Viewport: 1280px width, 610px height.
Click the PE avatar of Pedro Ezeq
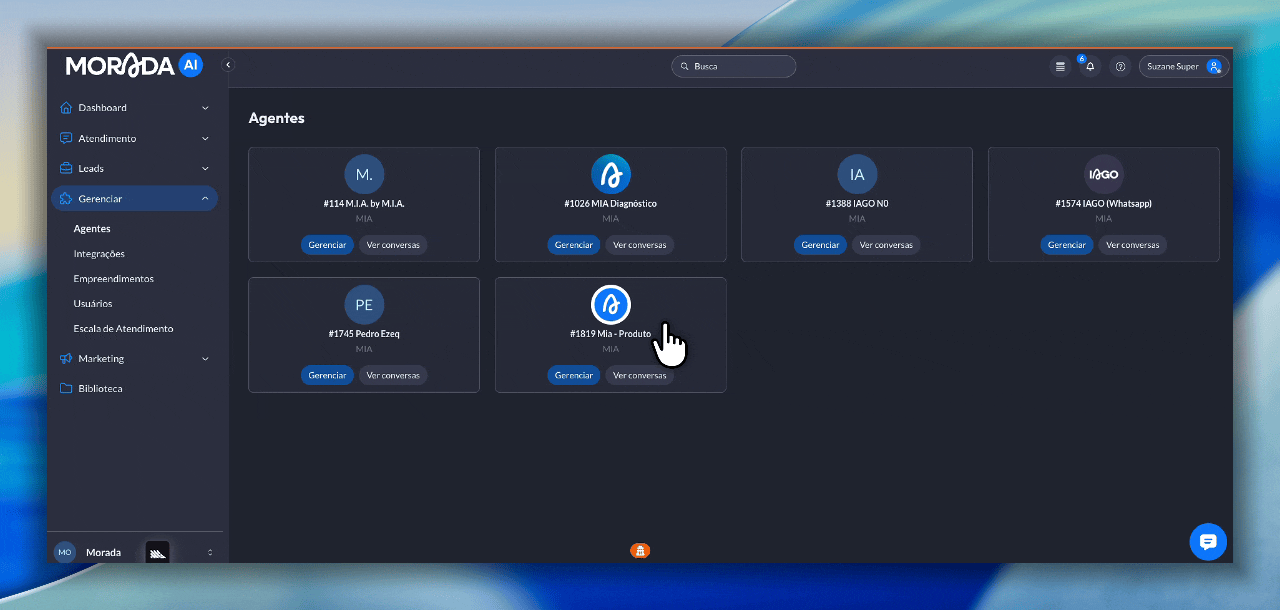364,305
